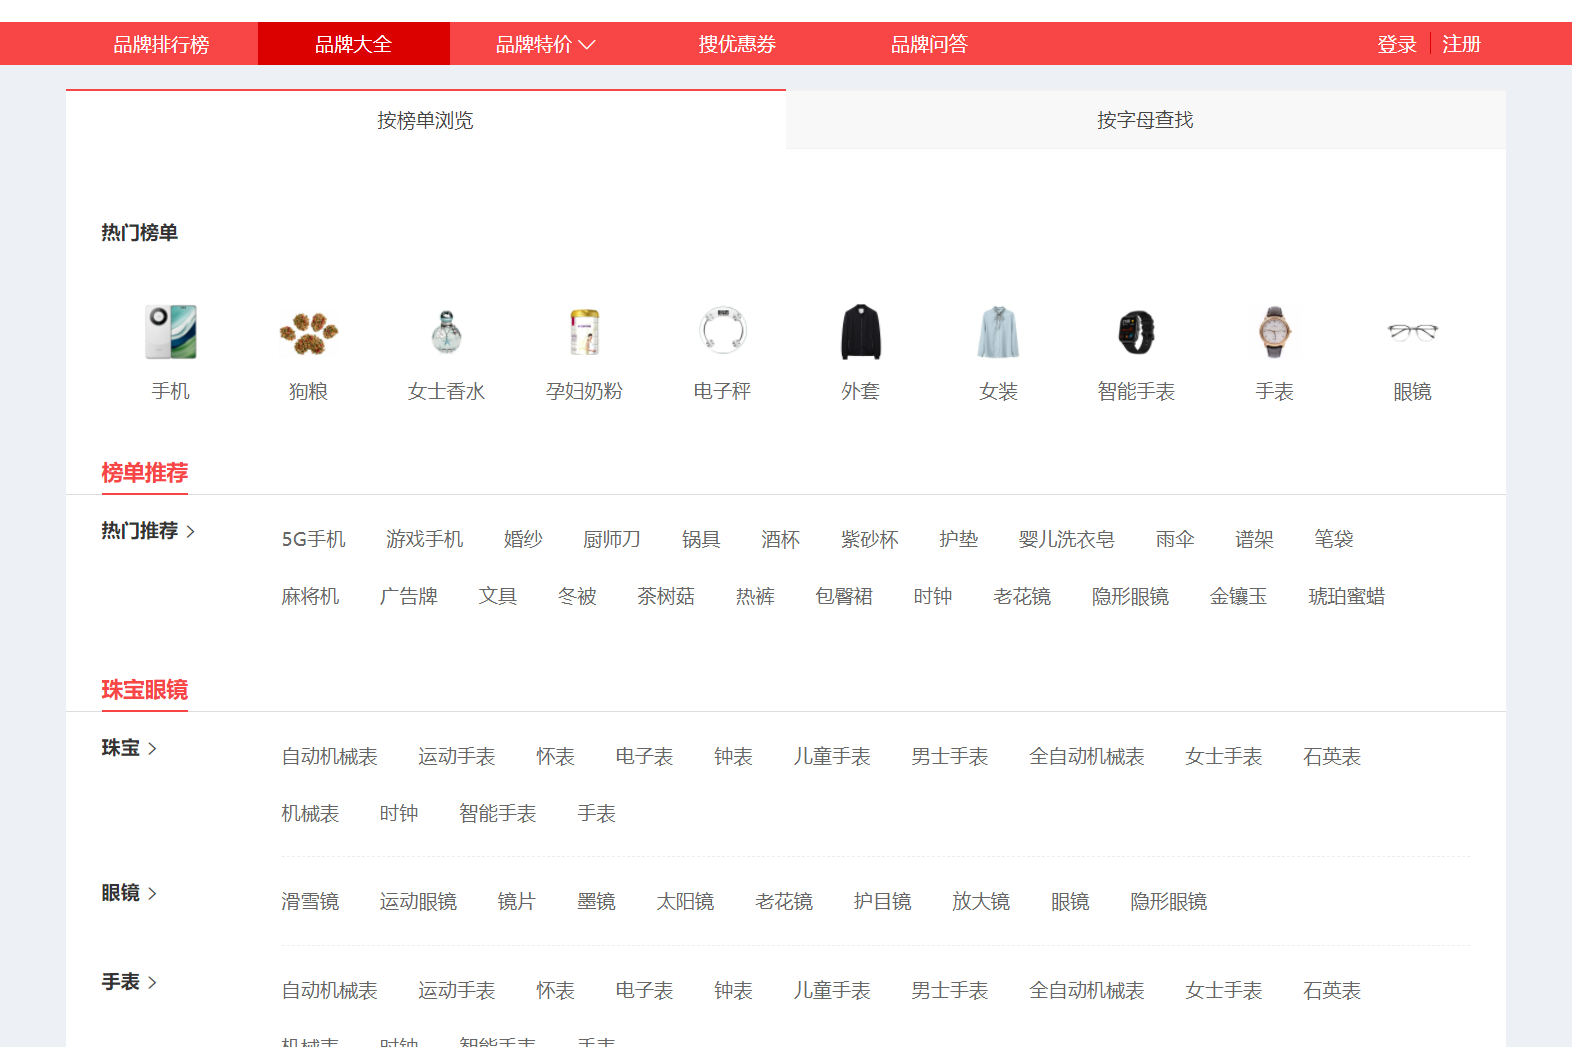The height and width of the screenshot is (1047, 1572).
Task: Choose the black jacket icon
Action: 860,332
